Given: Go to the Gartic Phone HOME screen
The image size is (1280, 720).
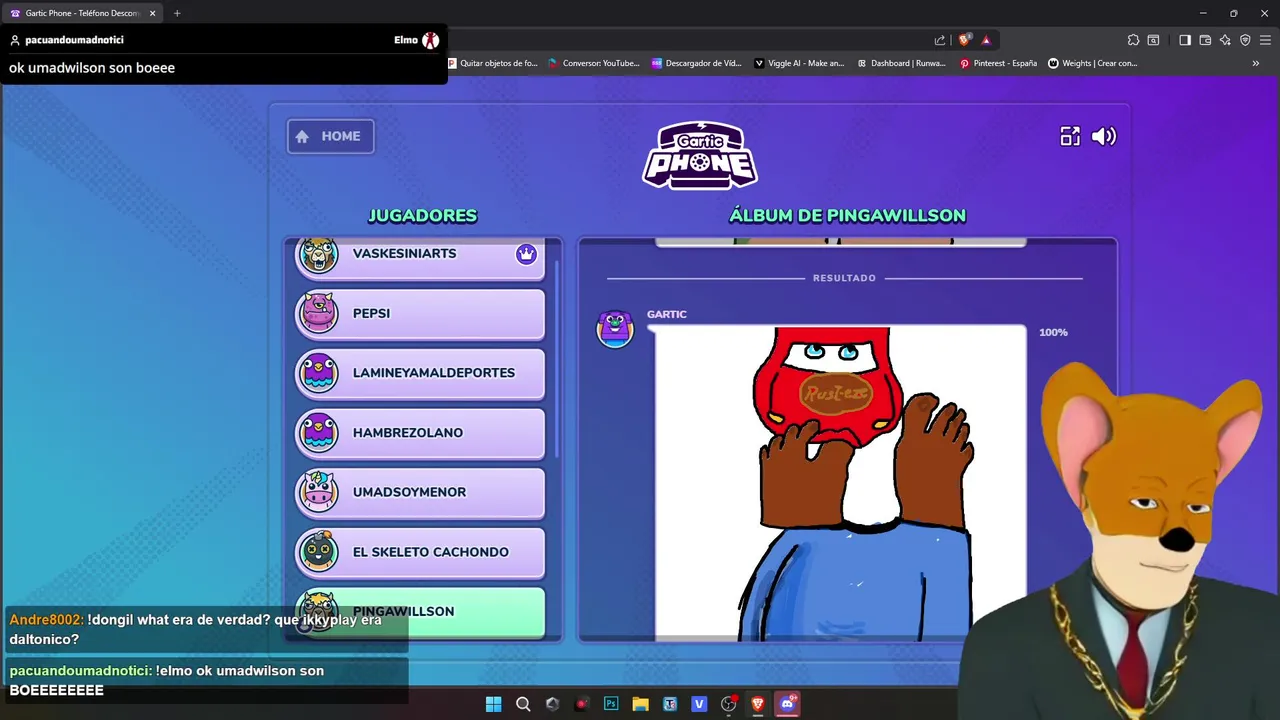Looking at the screenshot, I should (331, 136).
